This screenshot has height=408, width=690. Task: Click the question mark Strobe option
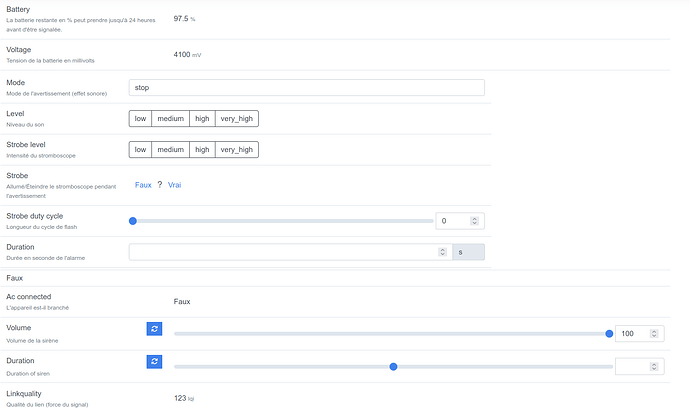[x=159, y=185]
